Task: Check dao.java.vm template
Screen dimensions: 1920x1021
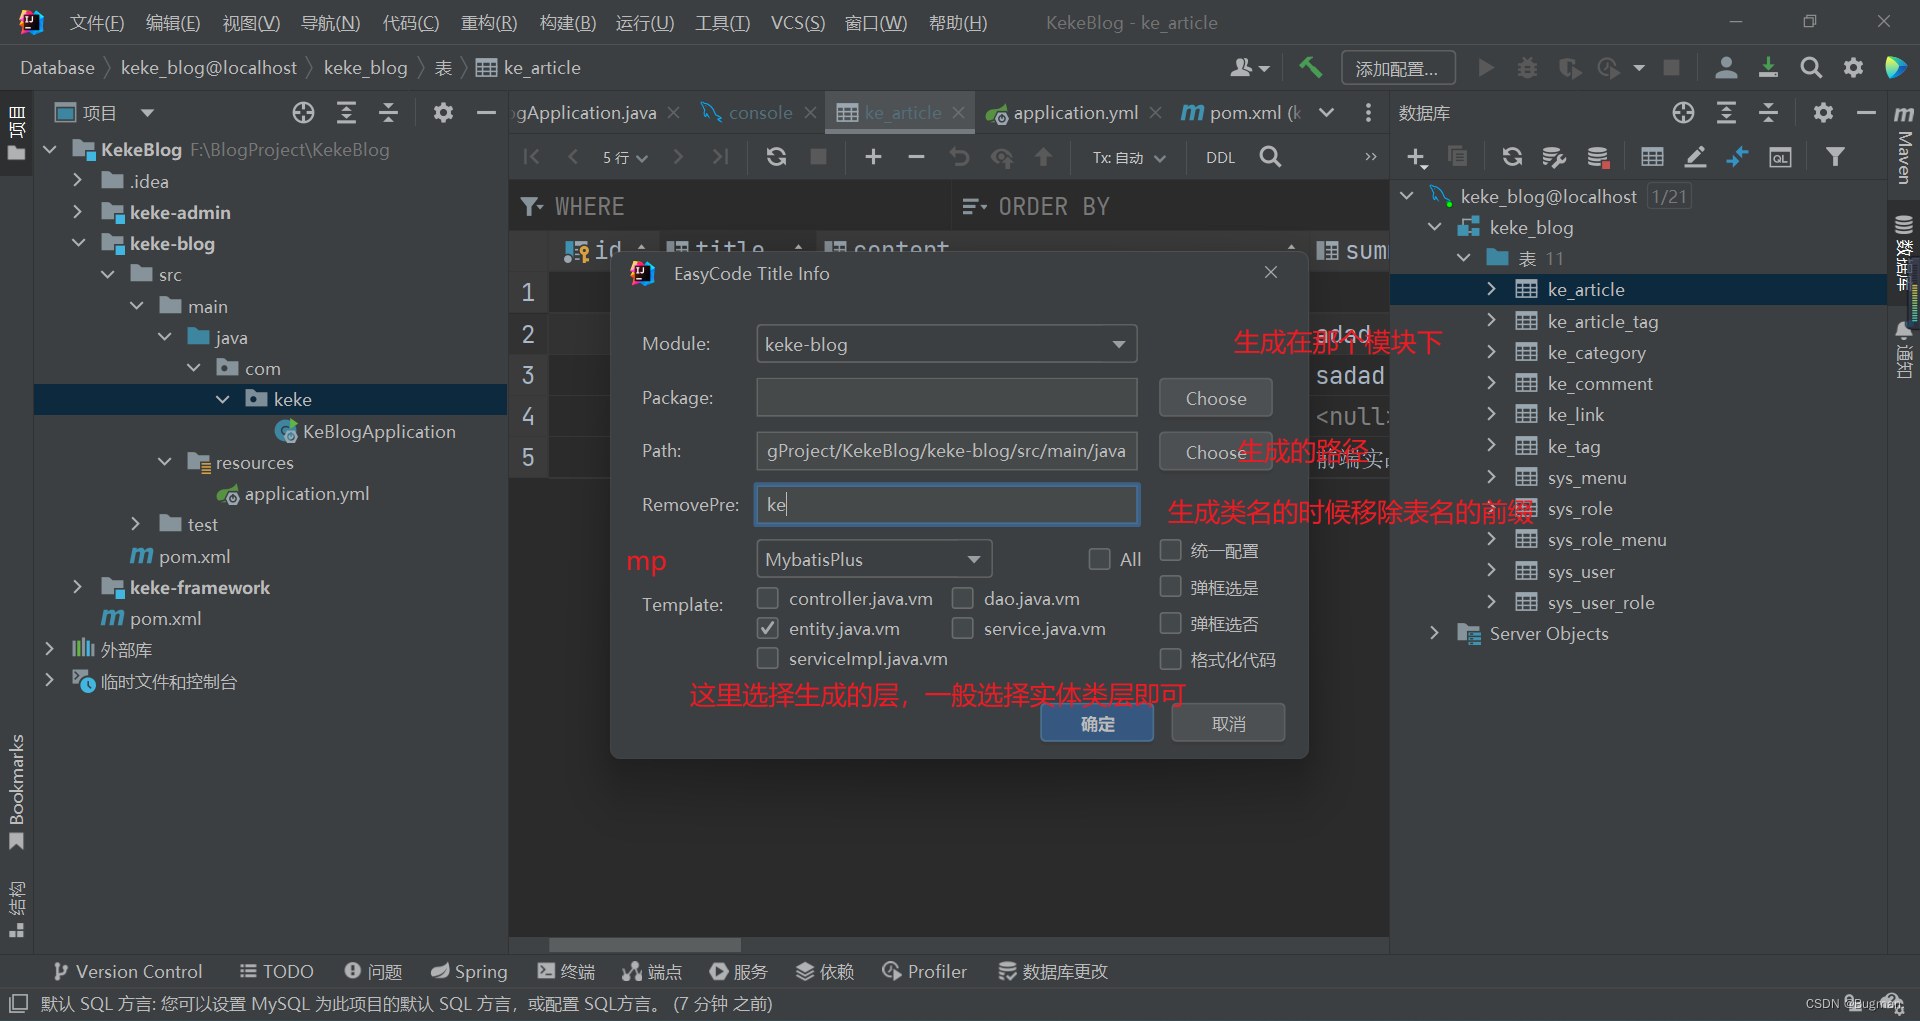Action: point(963,598)
